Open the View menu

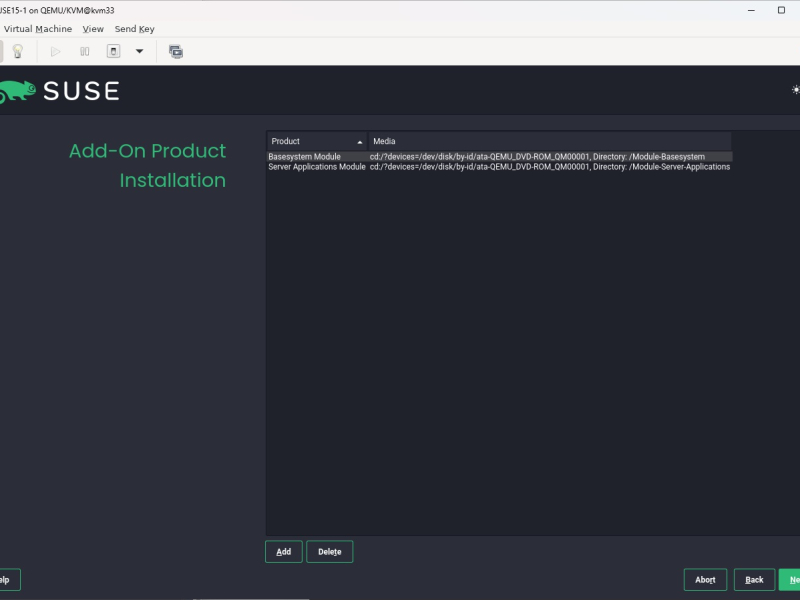click(x=93, y=29)
